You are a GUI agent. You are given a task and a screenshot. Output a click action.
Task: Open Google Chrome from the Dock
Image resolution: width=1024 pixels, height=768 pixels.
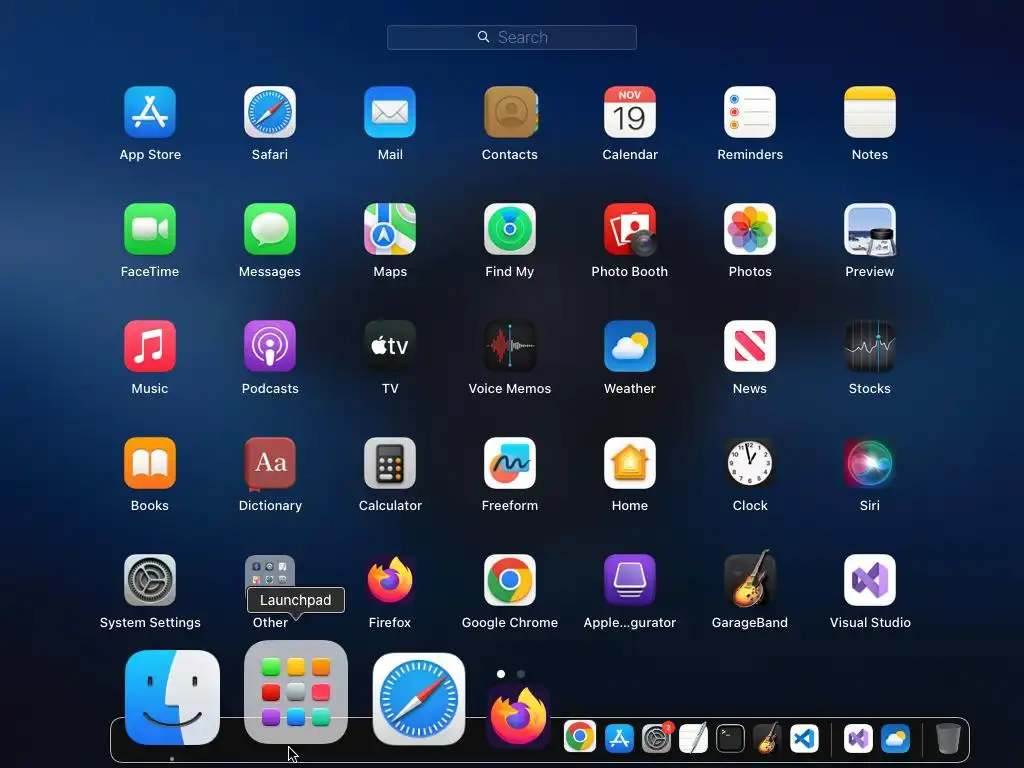coord(580,737)
